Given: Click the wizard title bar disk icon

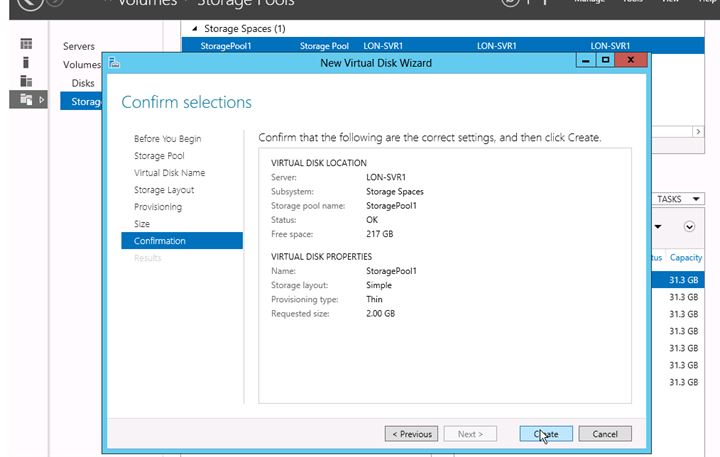Looking at the screenshot, I should point(115,63).
